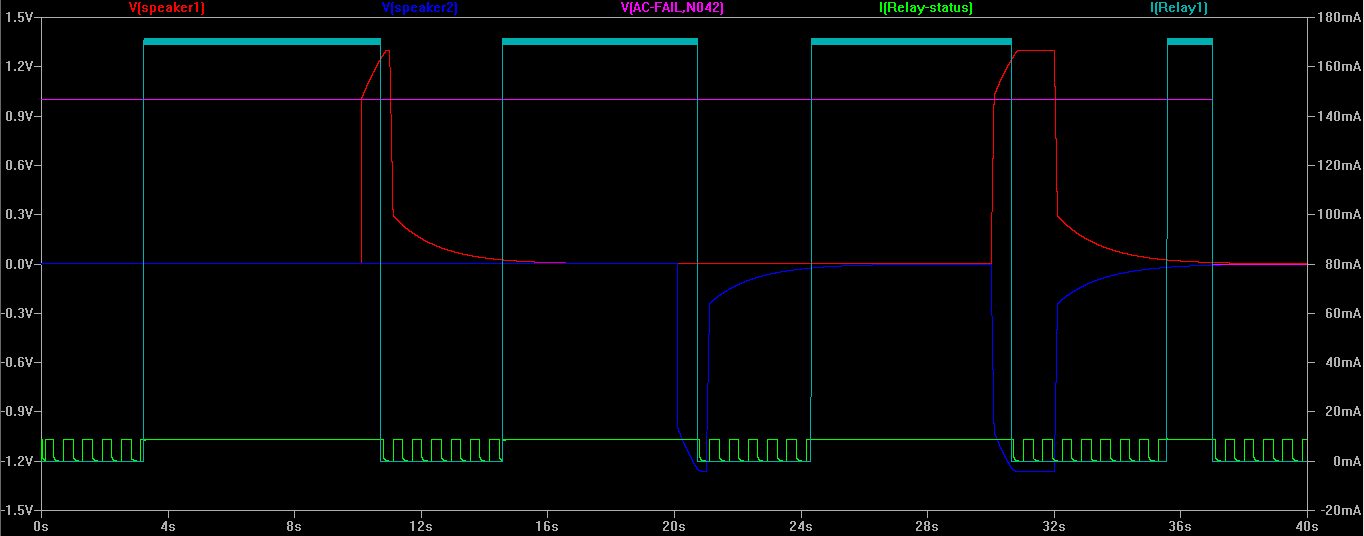Click the -20mA right axis label
This screenshot has width=1364, height=536.
coord(1341,510)
